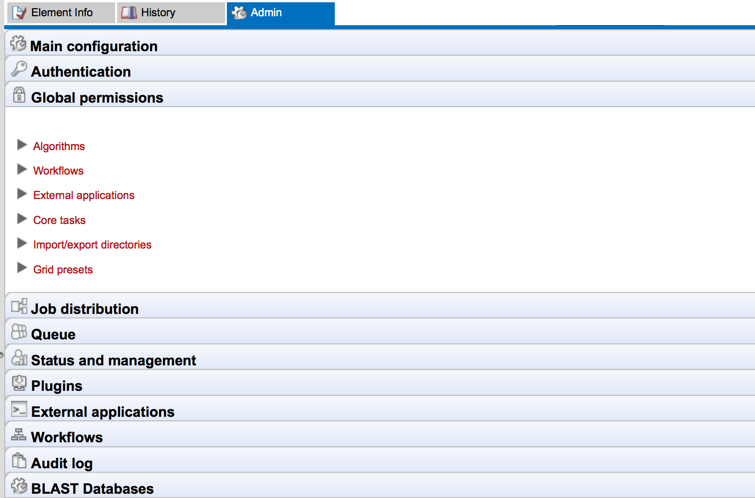Click the External applications terminal icon

(x=19, y=409)
